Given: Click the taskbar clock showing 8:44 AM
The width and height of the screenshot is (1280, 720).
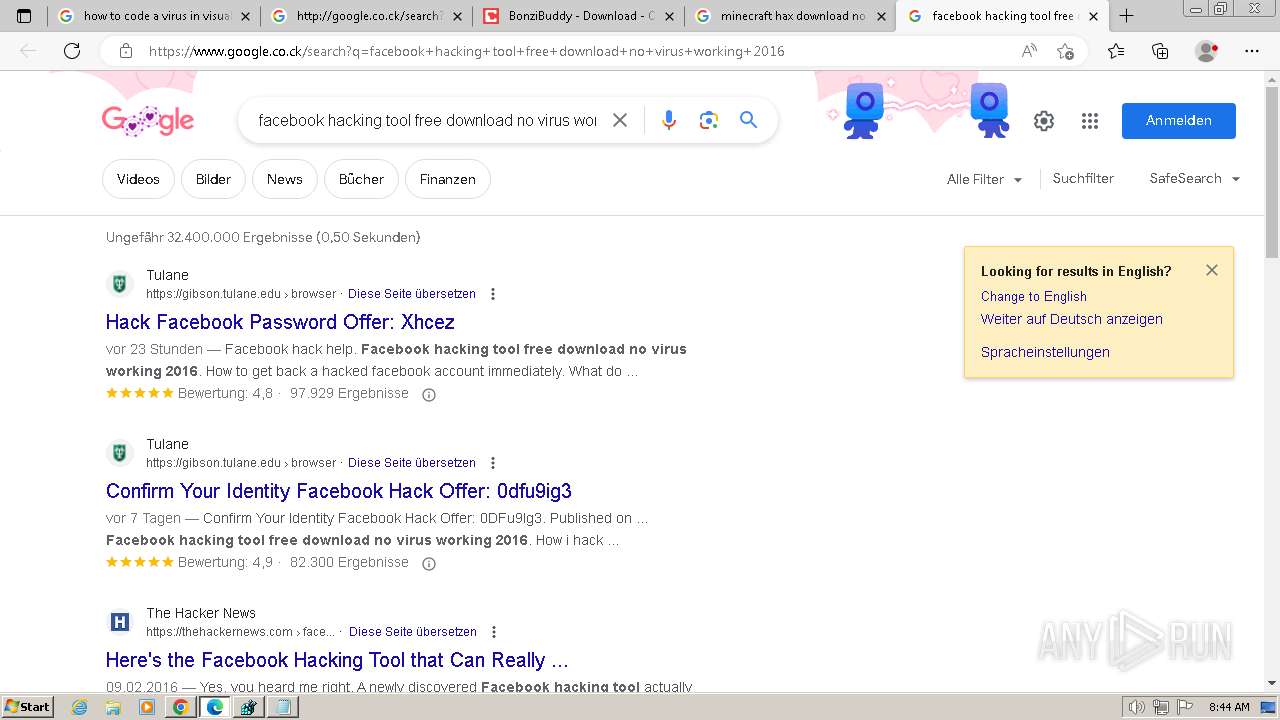Looking at the screenshot, I should click(x=1229, y=707).
